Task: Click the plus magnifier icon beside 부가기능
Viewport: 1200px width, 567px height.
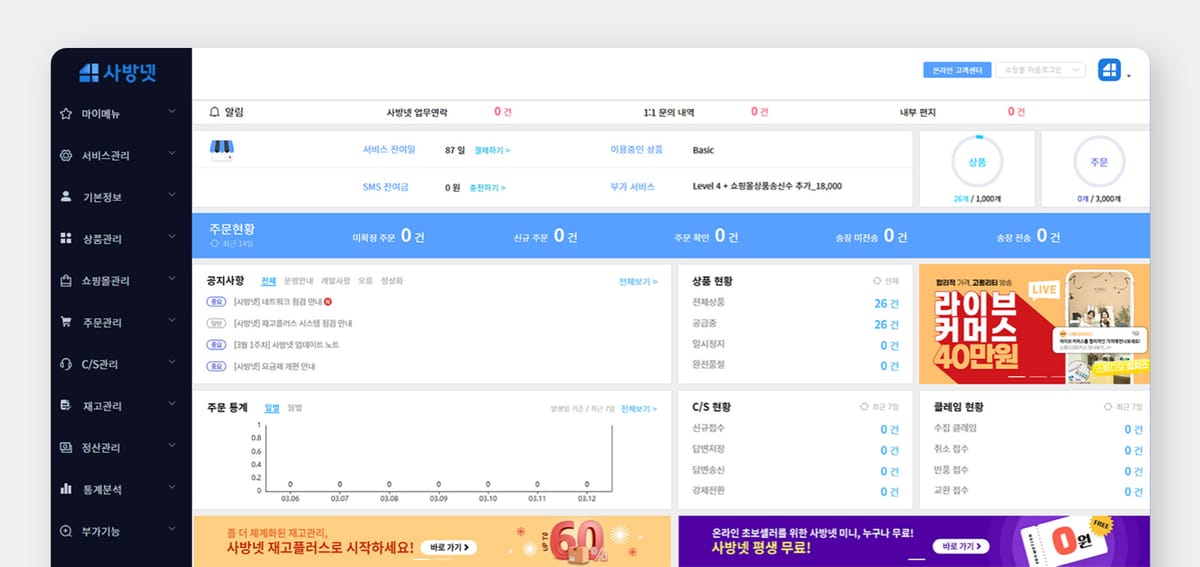Action: [66, 531]
